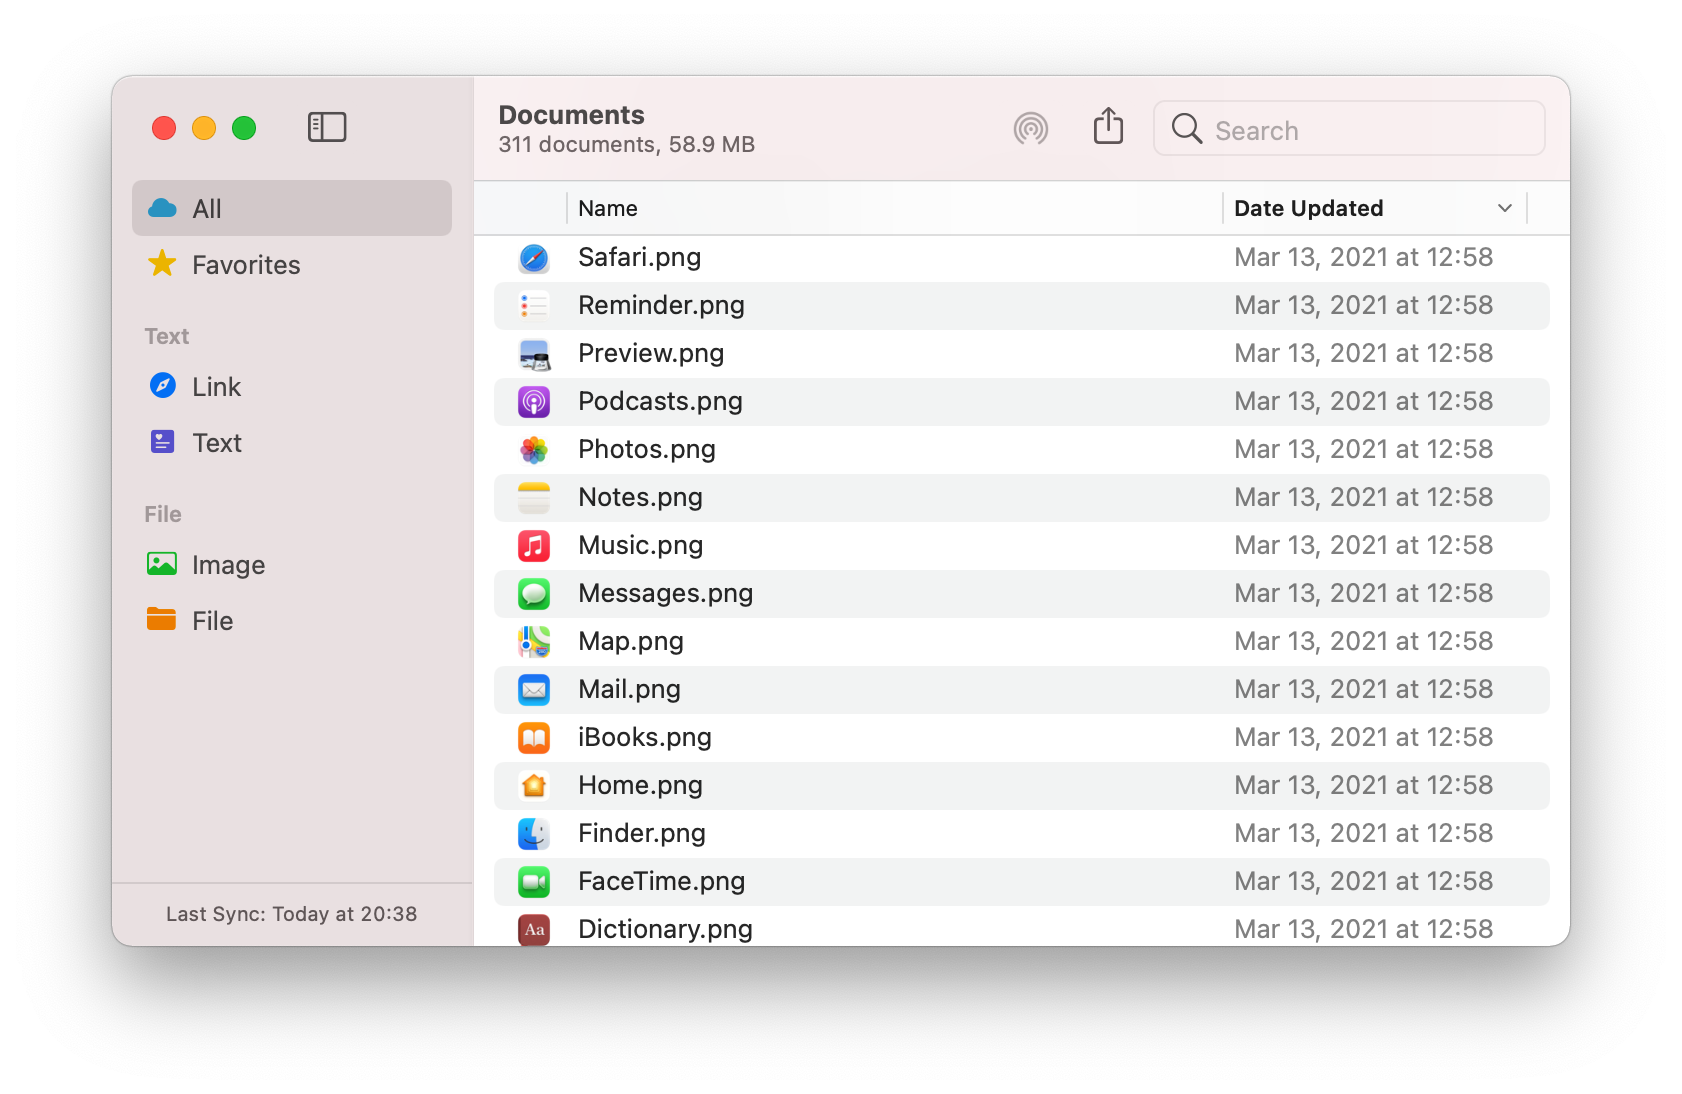Click the Map.png icon
The image size is (1682, 1094).
coord(534,642)
